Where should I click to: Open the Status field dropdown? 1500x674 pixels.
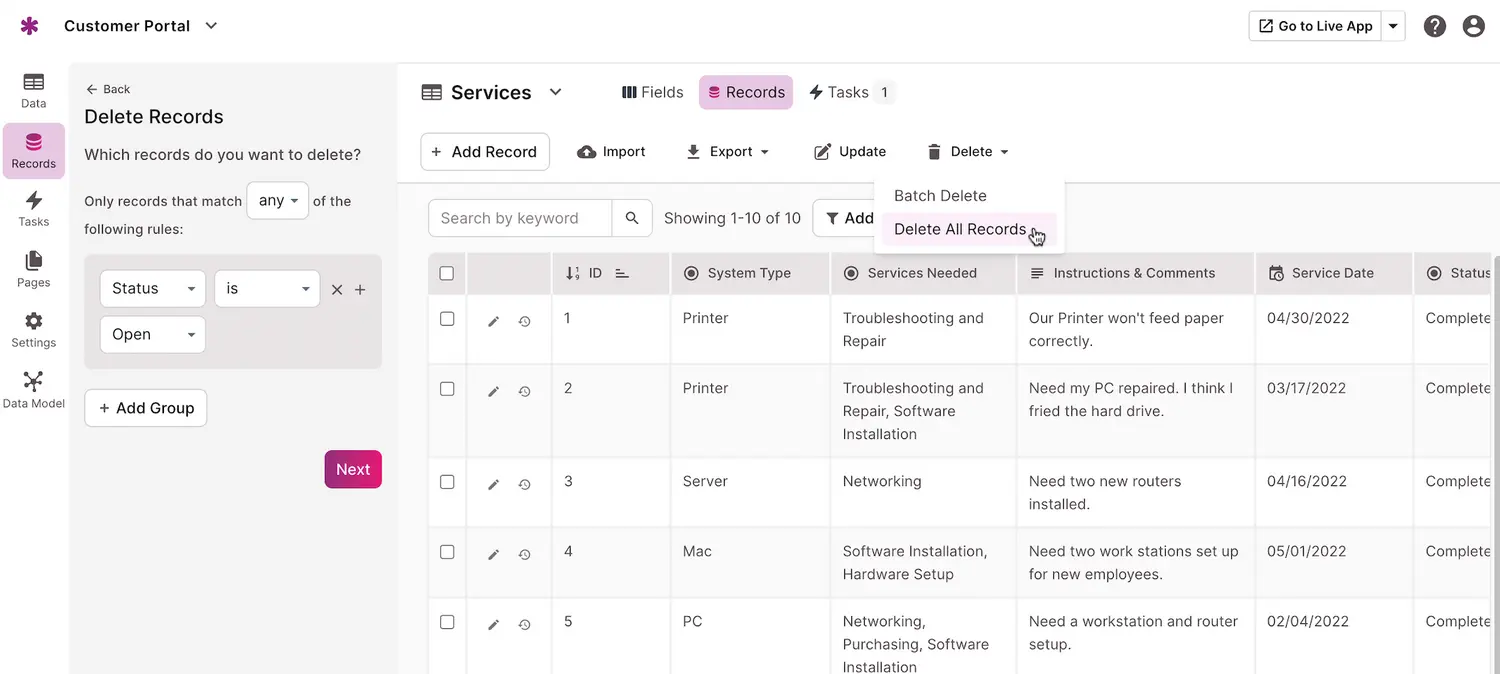152,289
